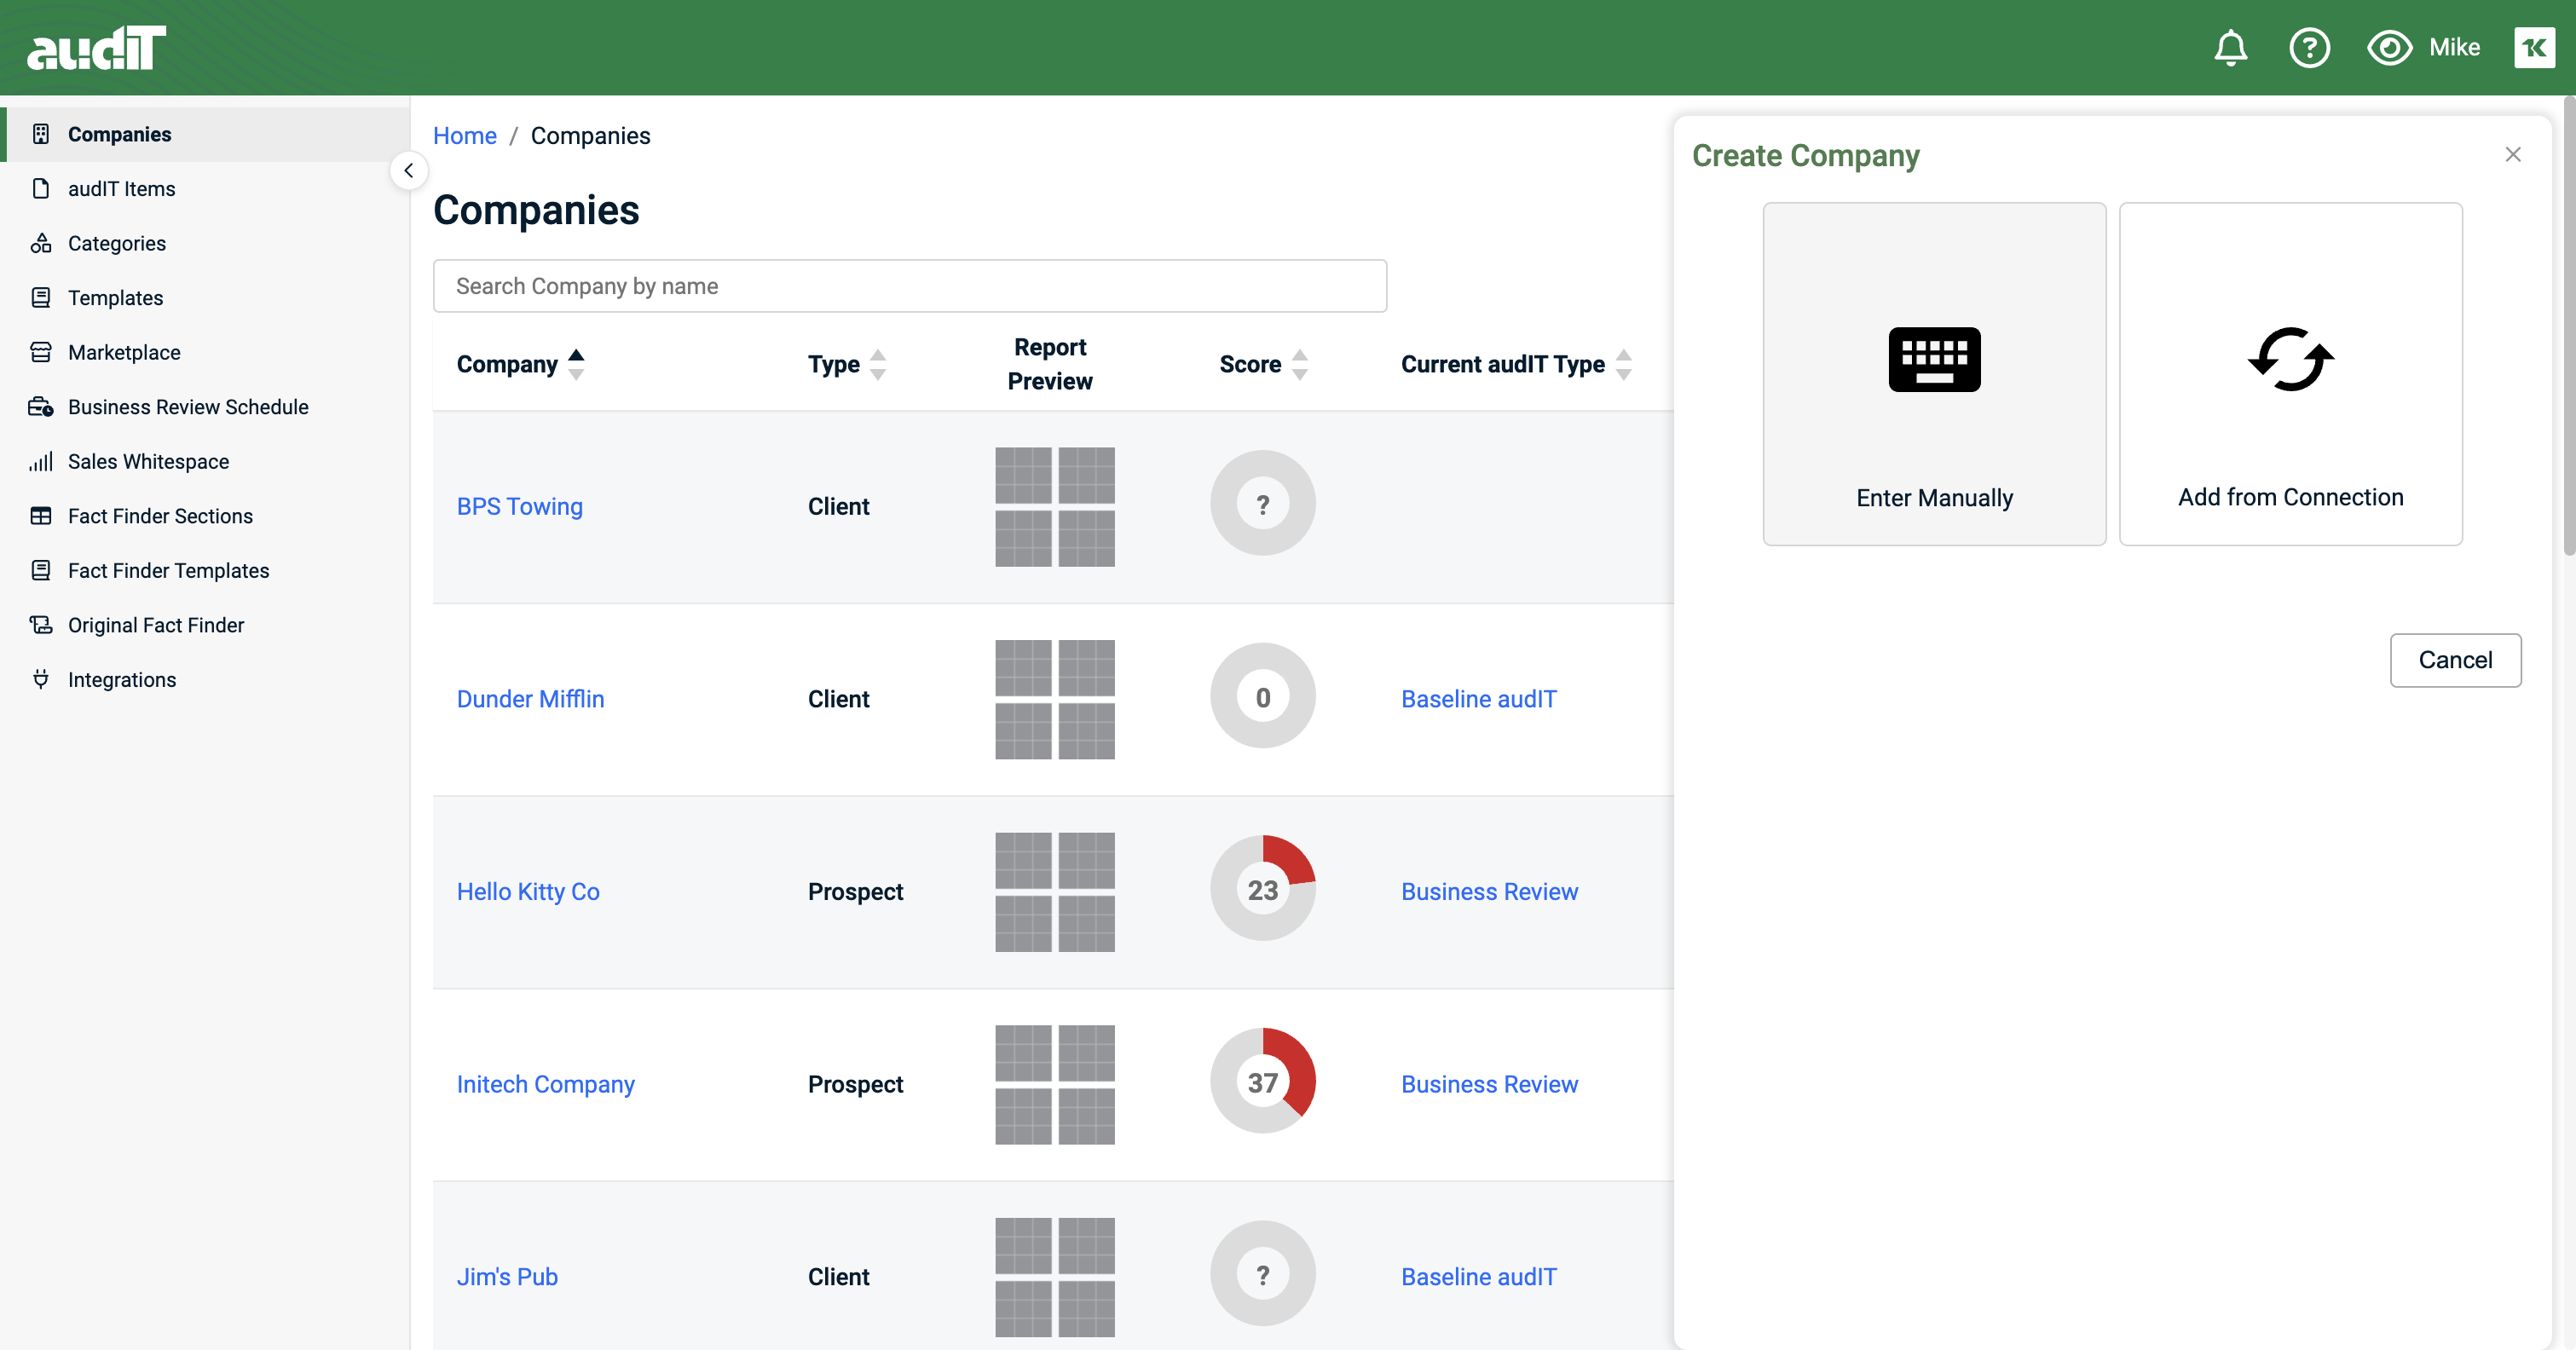This screenshot has width=2576, height=1350.
Task: Open audIT Items in the sidebar
Action: (205, 189)
